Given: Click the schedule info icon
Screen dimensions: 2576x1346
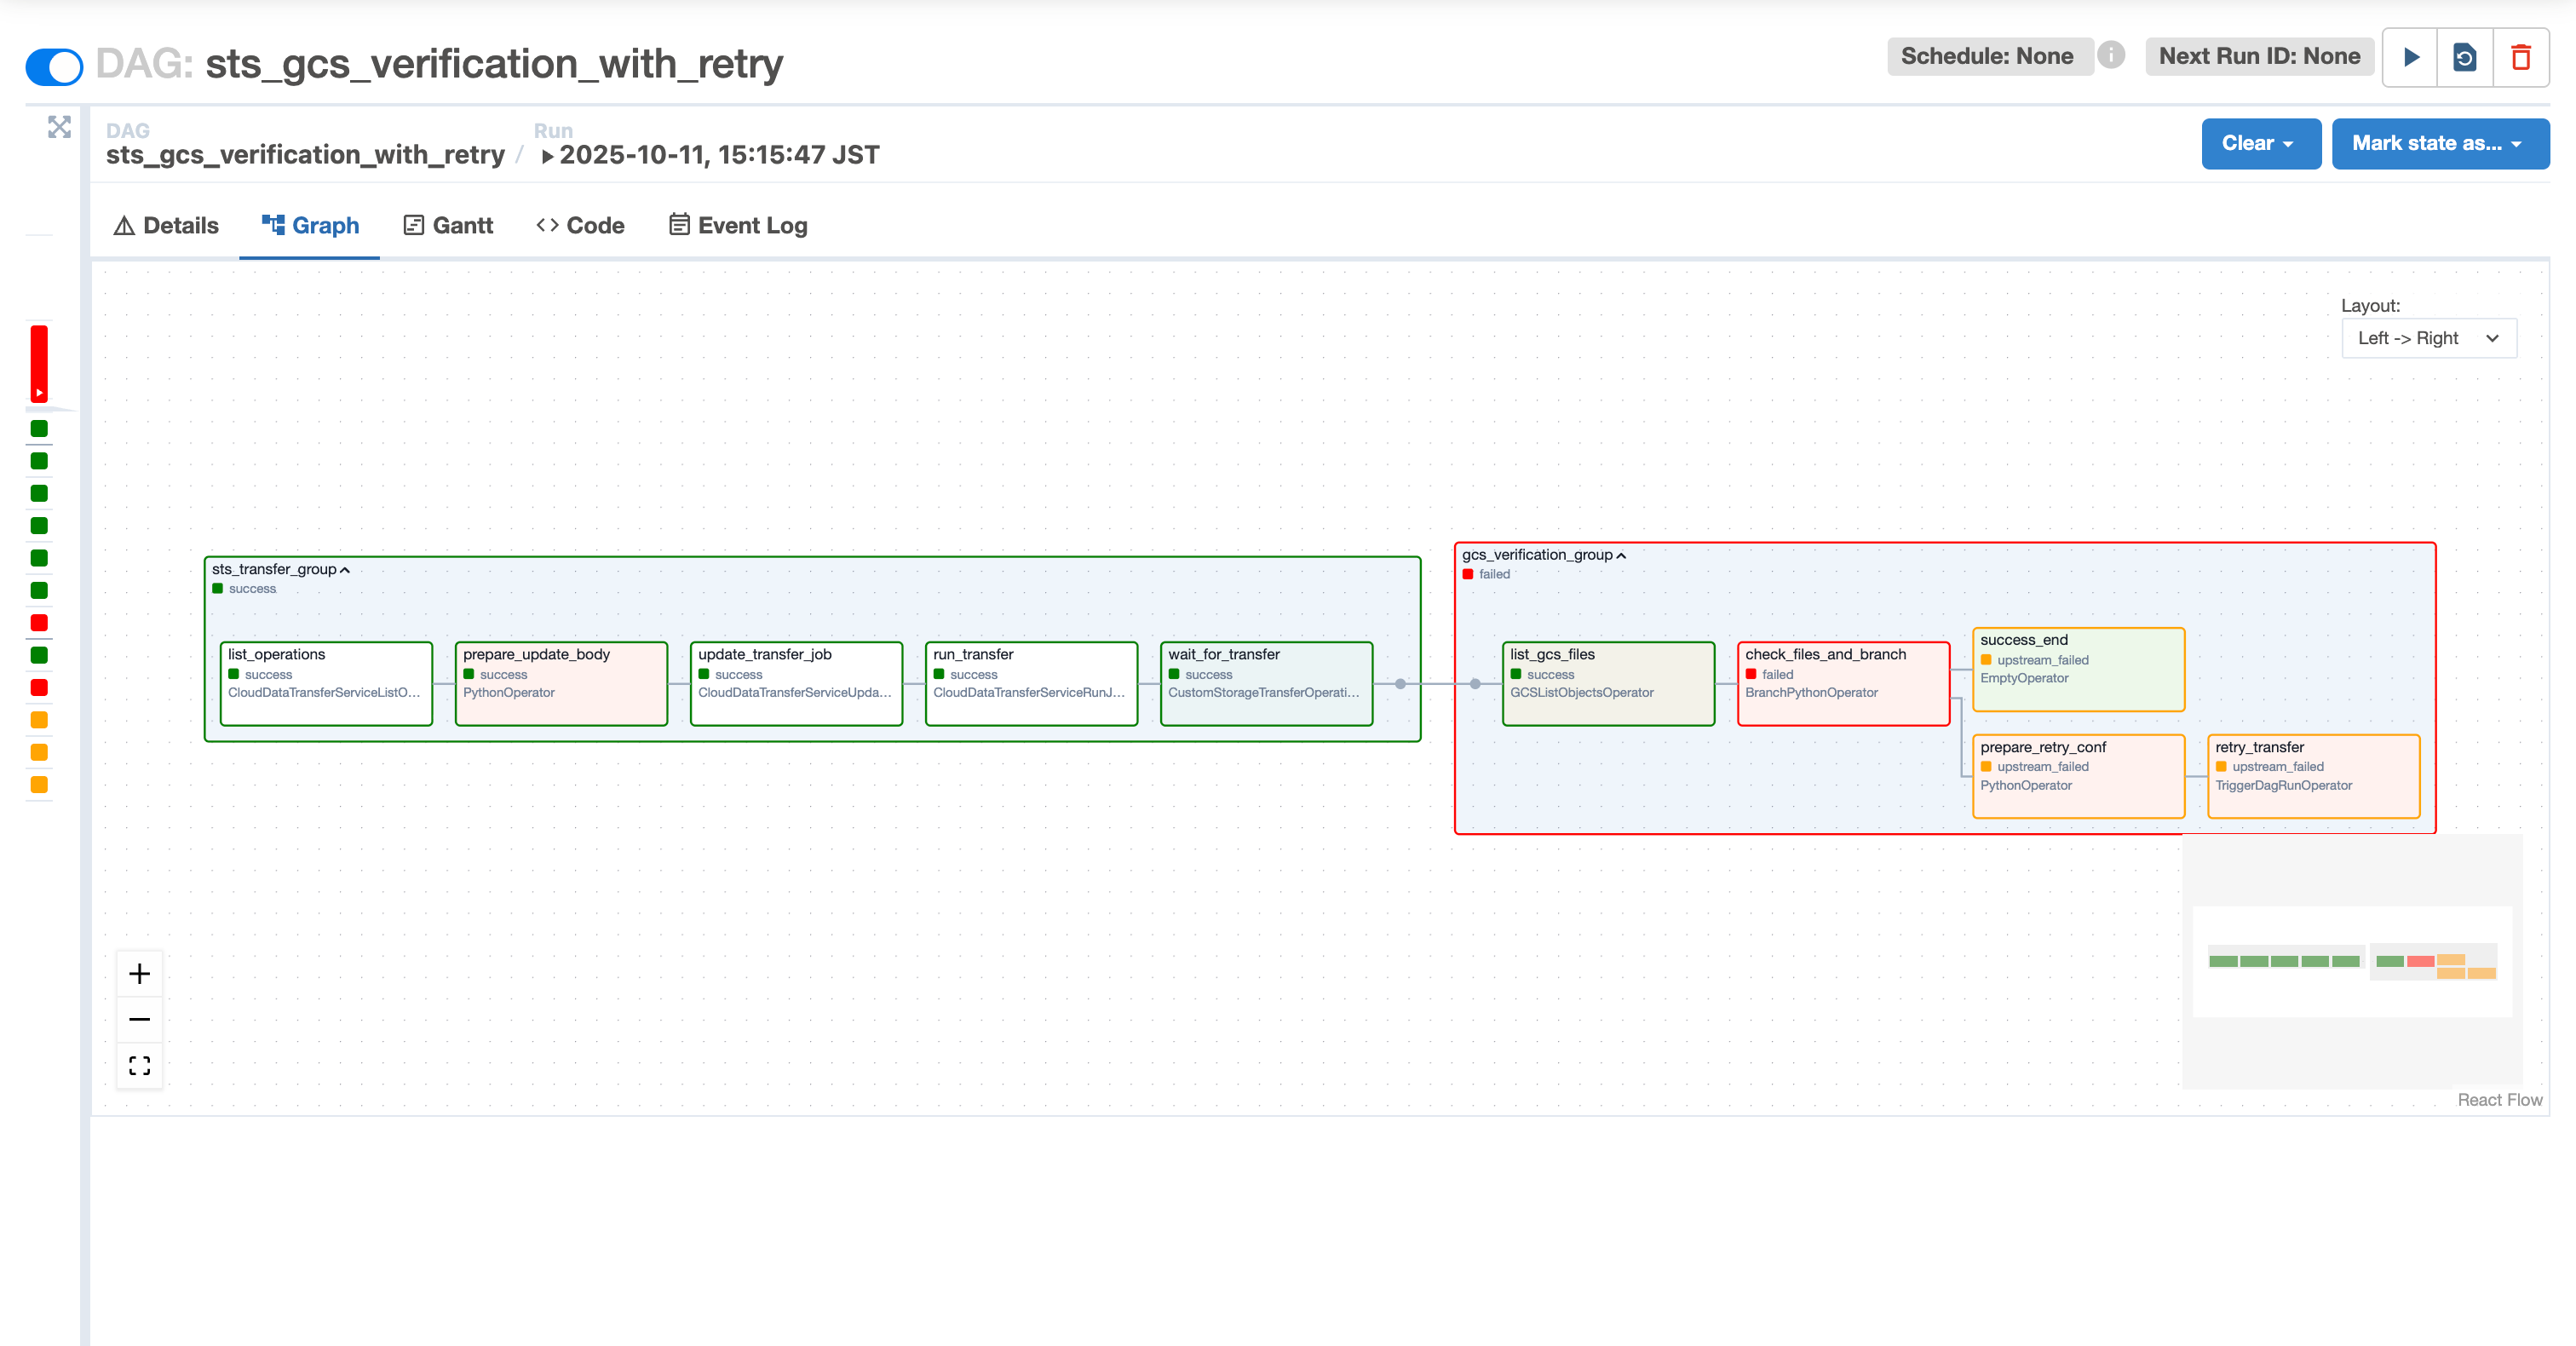Looking at the screenshot, I should point(2111,55).
